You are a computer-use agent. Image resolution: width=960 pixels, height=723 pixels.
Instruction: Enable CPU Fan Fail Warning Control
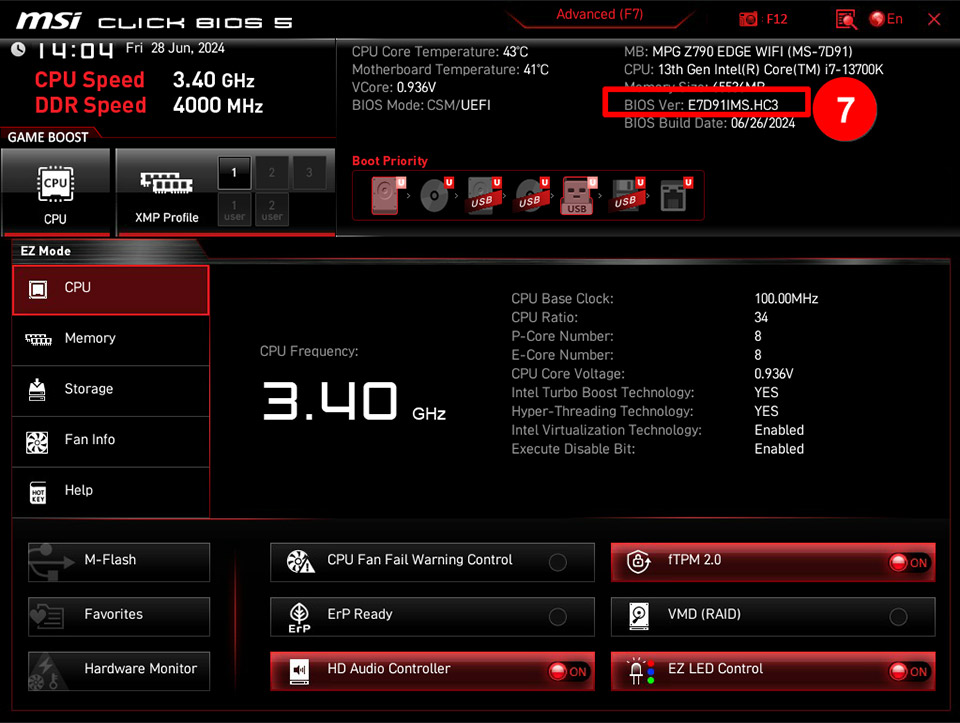pyautogui.click(x=558, y=563)
